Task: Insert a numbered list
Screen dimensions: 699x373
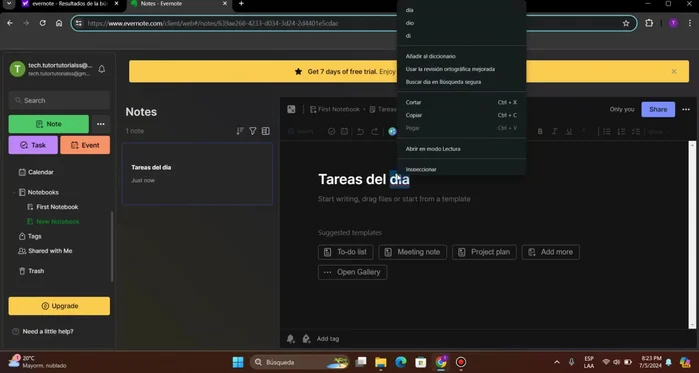Action: tap(621, 131)
